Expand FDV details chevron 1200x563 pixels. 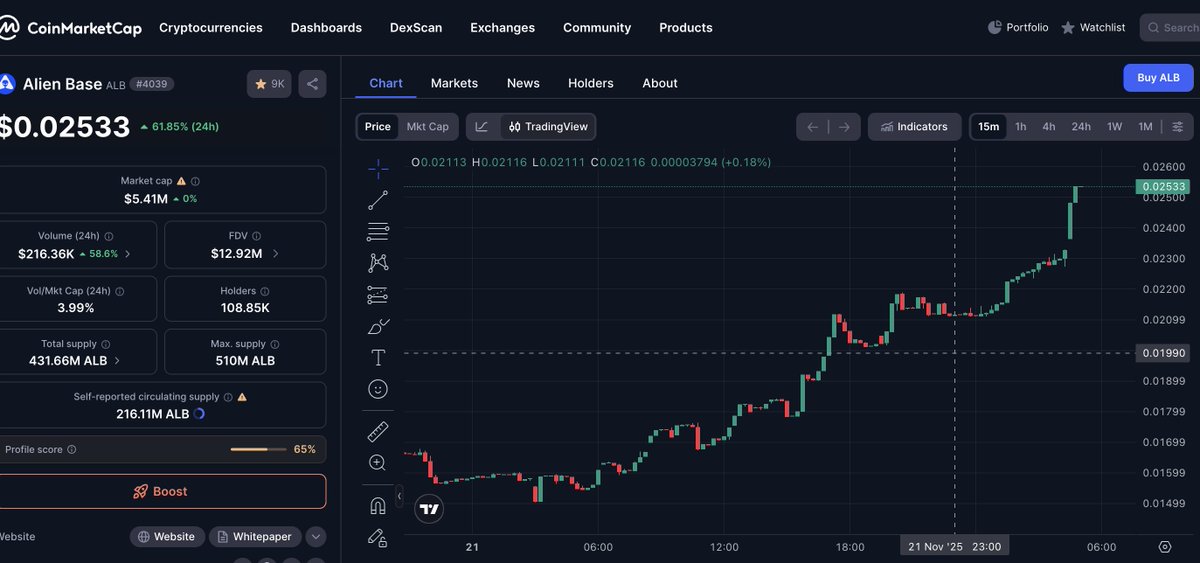(x=275, y=254)
